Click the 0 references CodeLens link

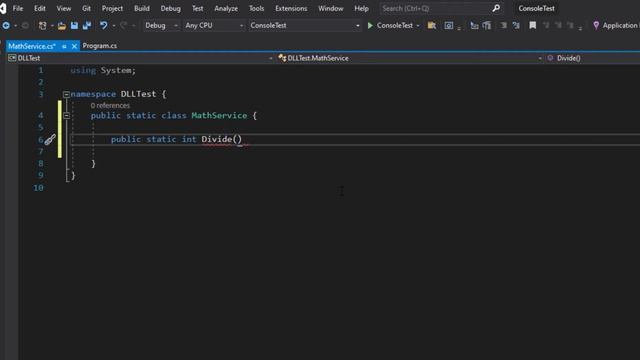(110, 105)
